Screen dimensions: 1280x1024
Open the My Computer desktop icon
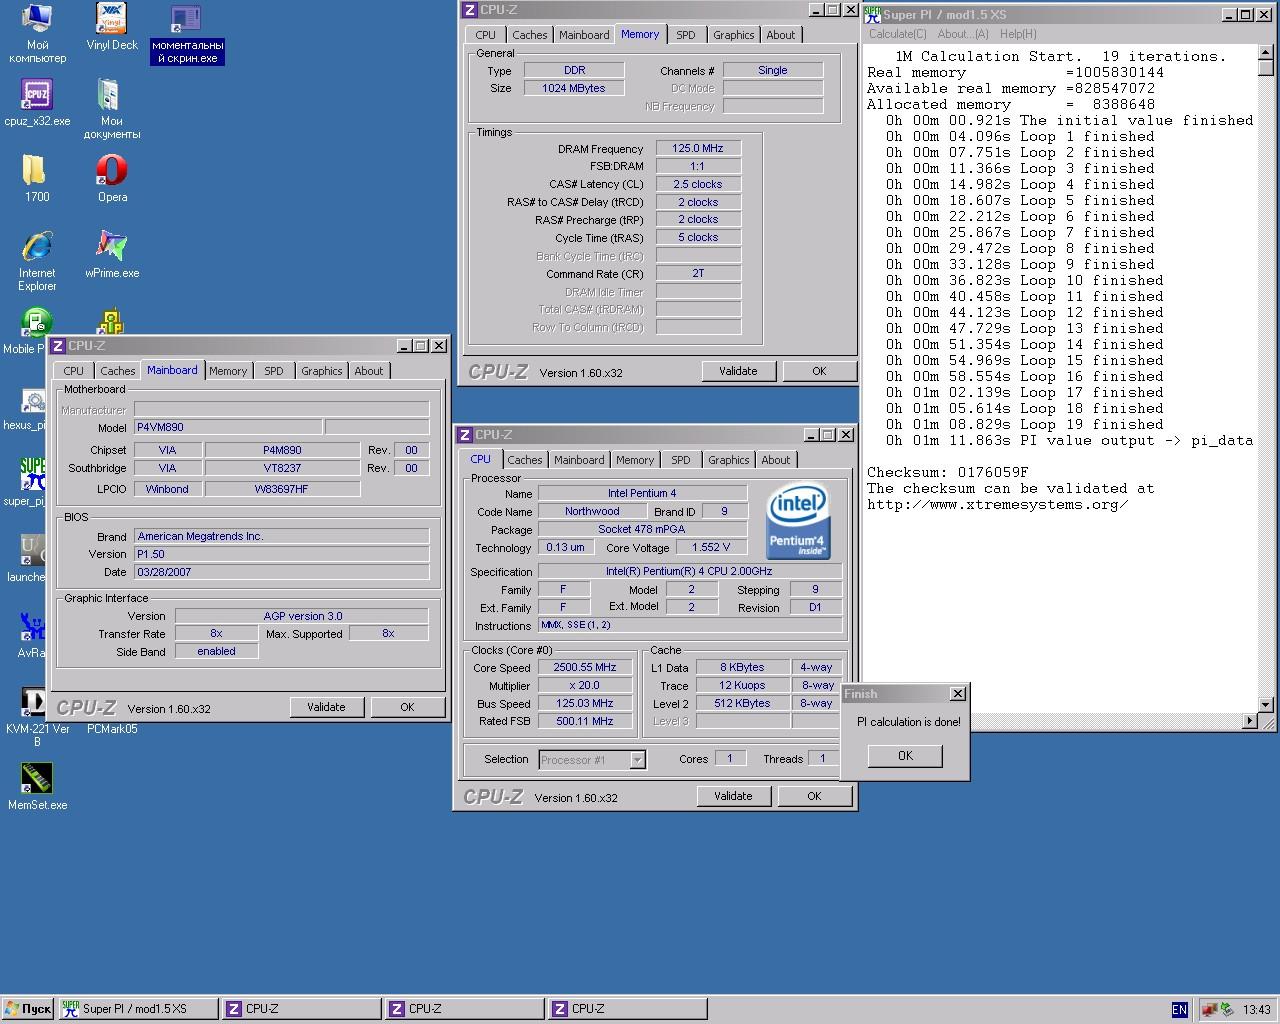click(x=37, y=34)
